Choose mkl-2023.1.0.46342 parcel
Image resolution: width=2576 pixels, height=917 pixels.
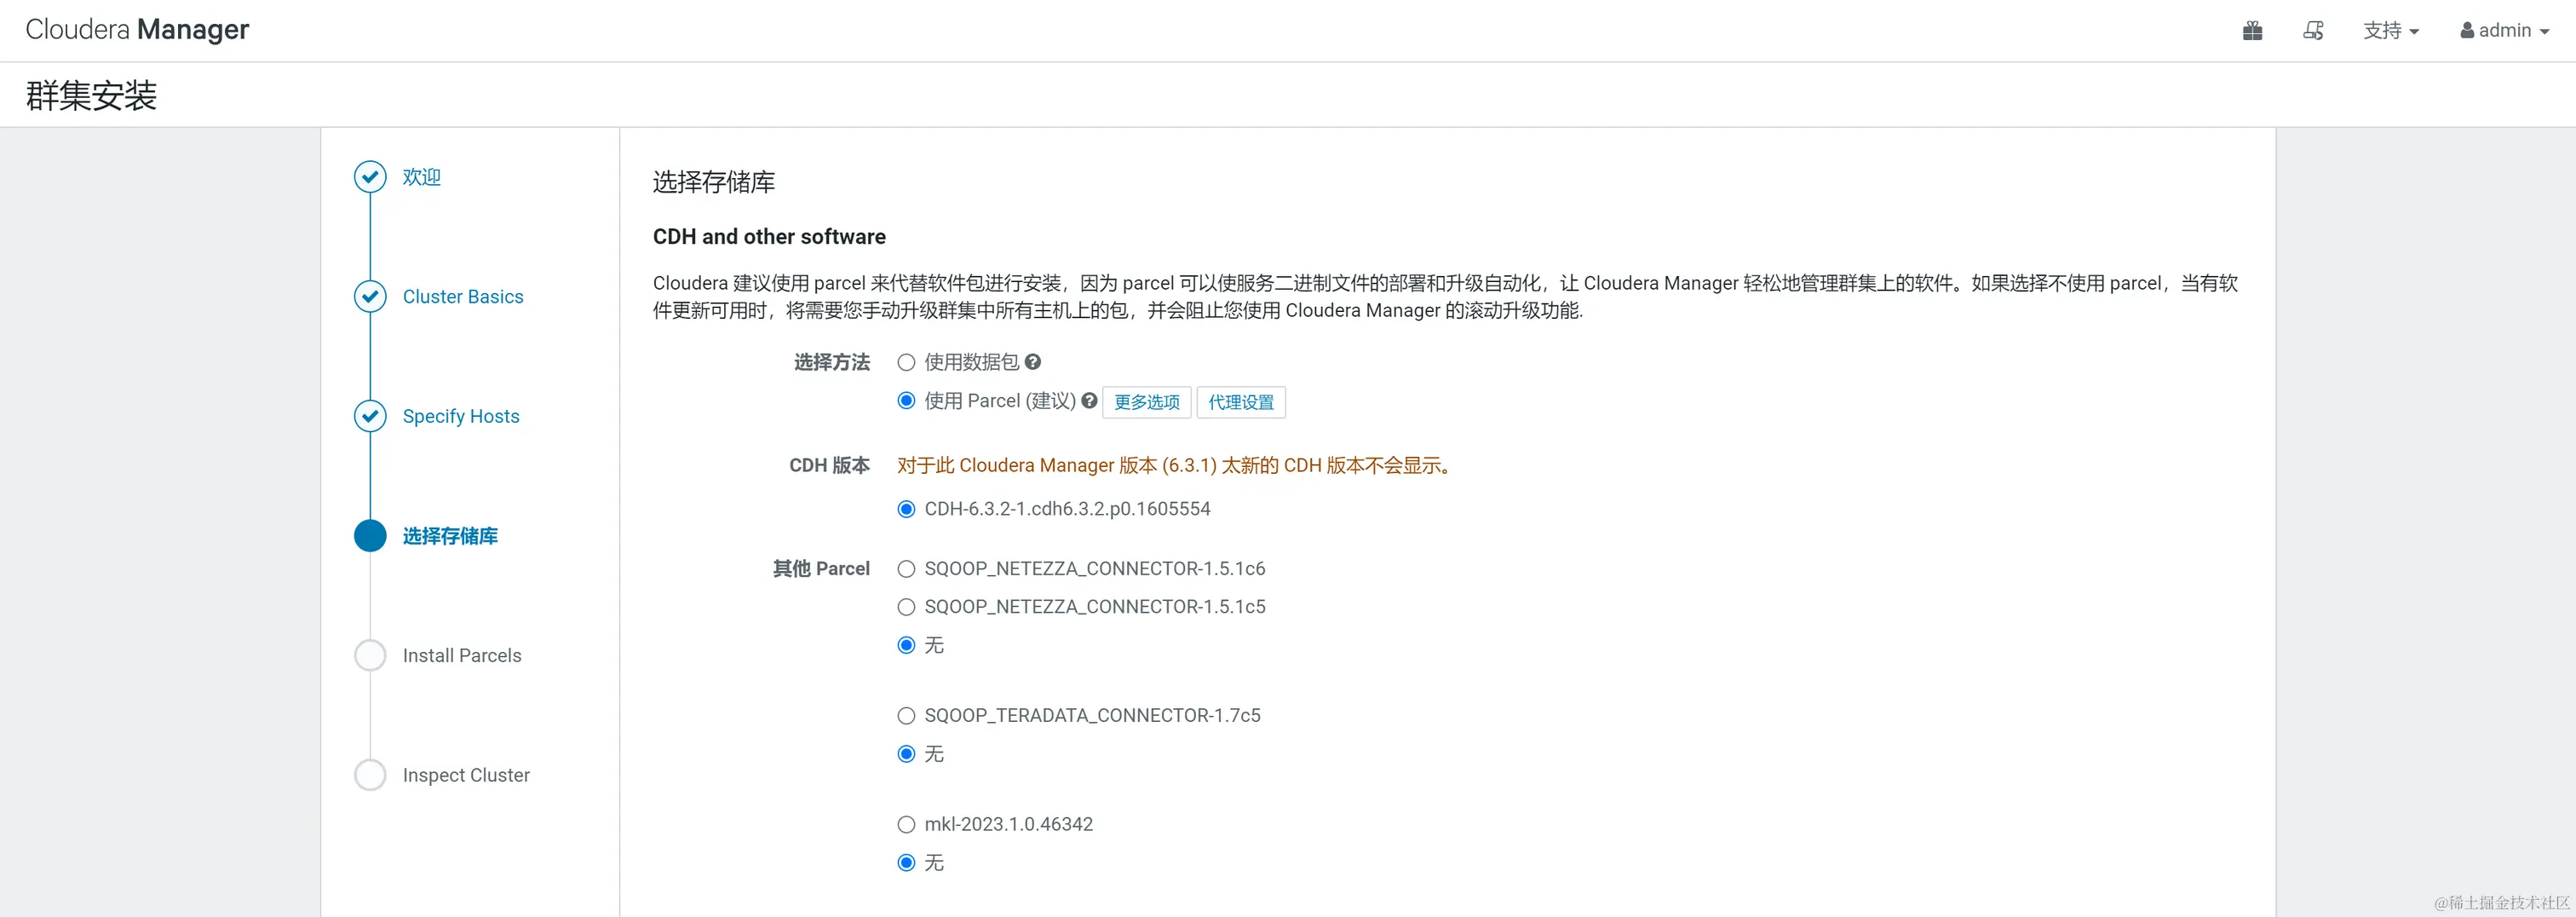click(x=906, y=825)
